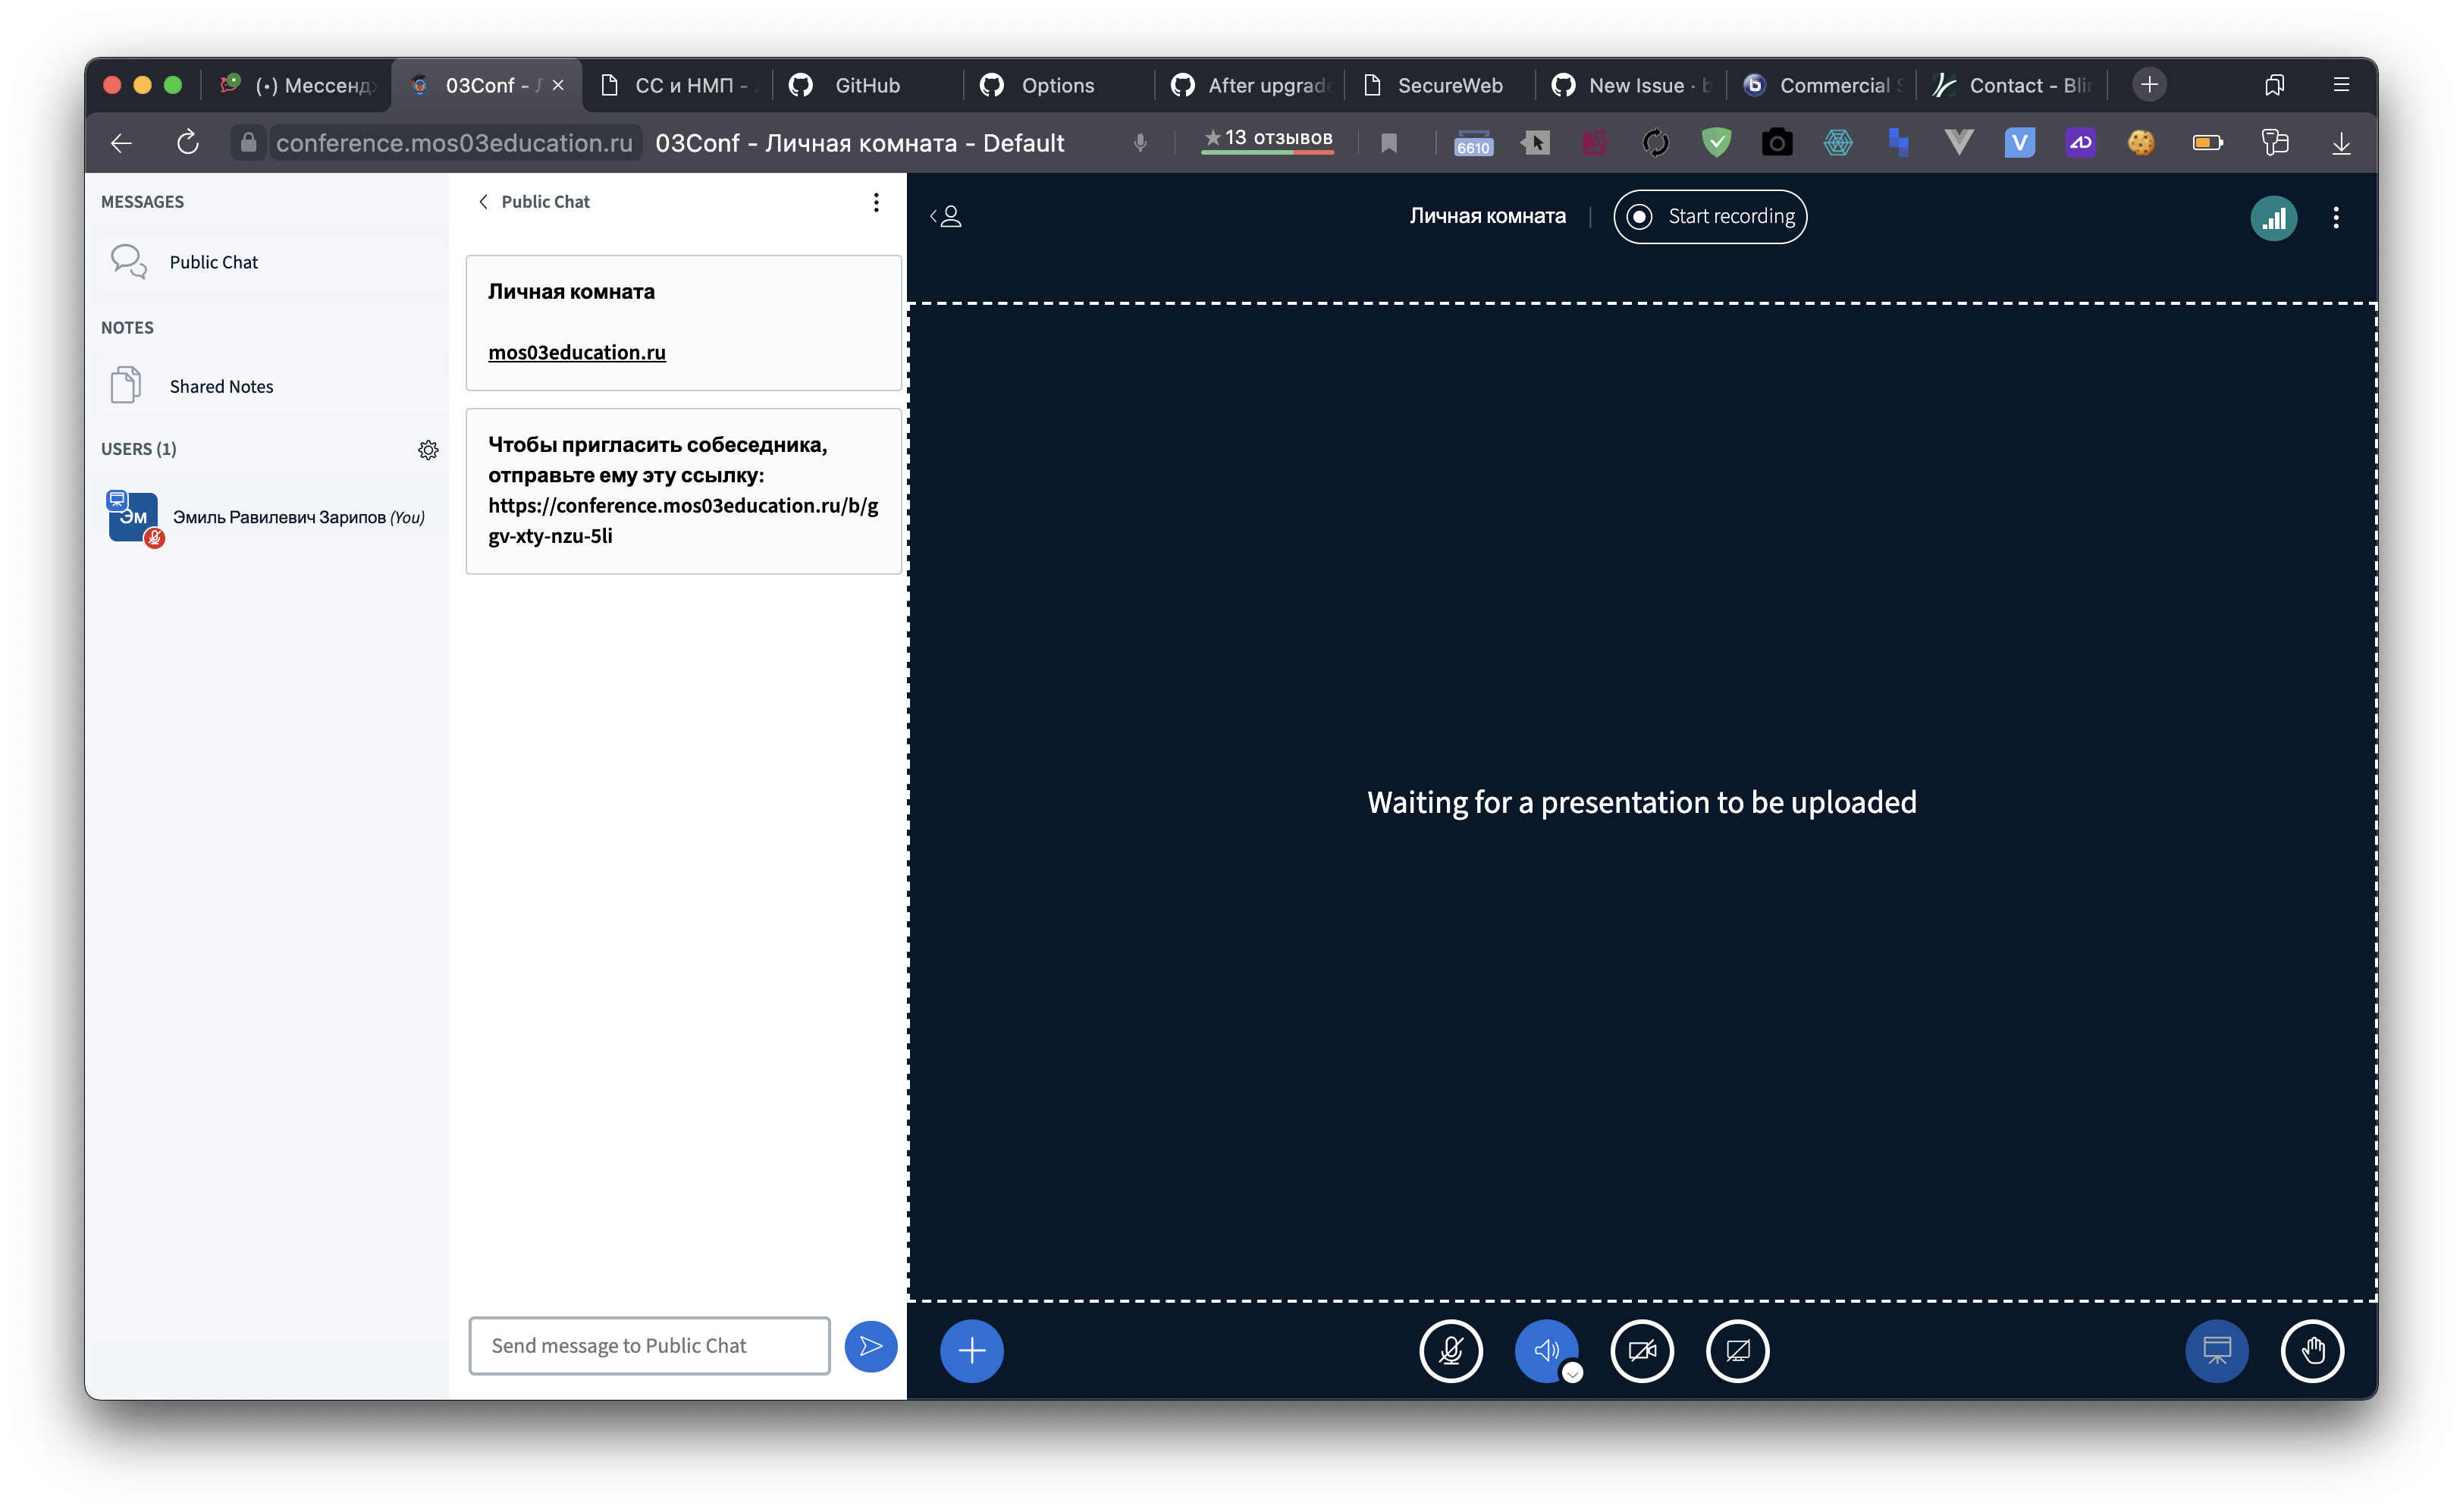Image resolution: width=2463 pixels, height=1512 pixels.
Task: Open the chat options three-dot menu
Action: pos(877,202)
